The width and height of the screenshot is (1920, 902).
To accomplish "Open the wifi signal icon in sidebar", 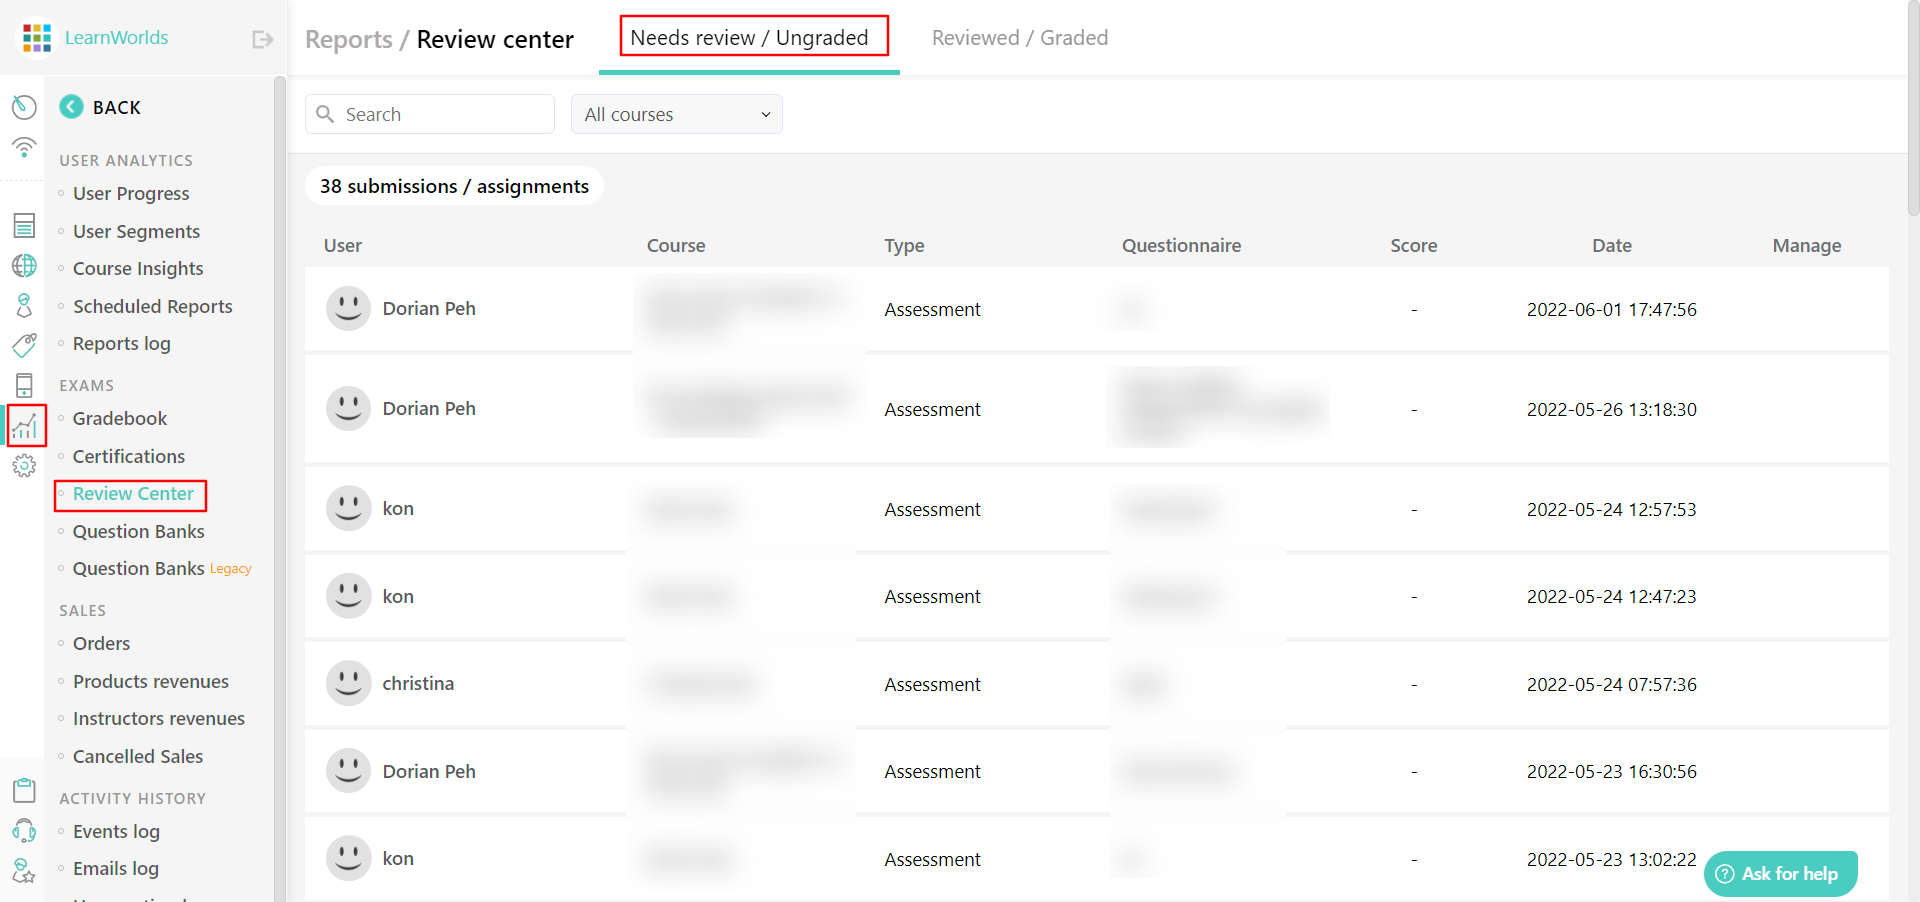I will [x=24, y=147].
